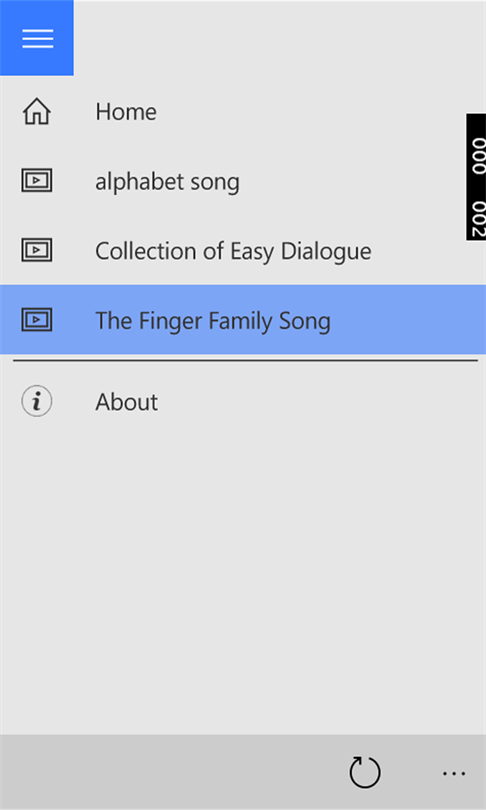Image resolution: width=486 pixels, height=810 pixels.
Task: Click the video icon beside alphabet song
Action: click(x=37, y=181)
